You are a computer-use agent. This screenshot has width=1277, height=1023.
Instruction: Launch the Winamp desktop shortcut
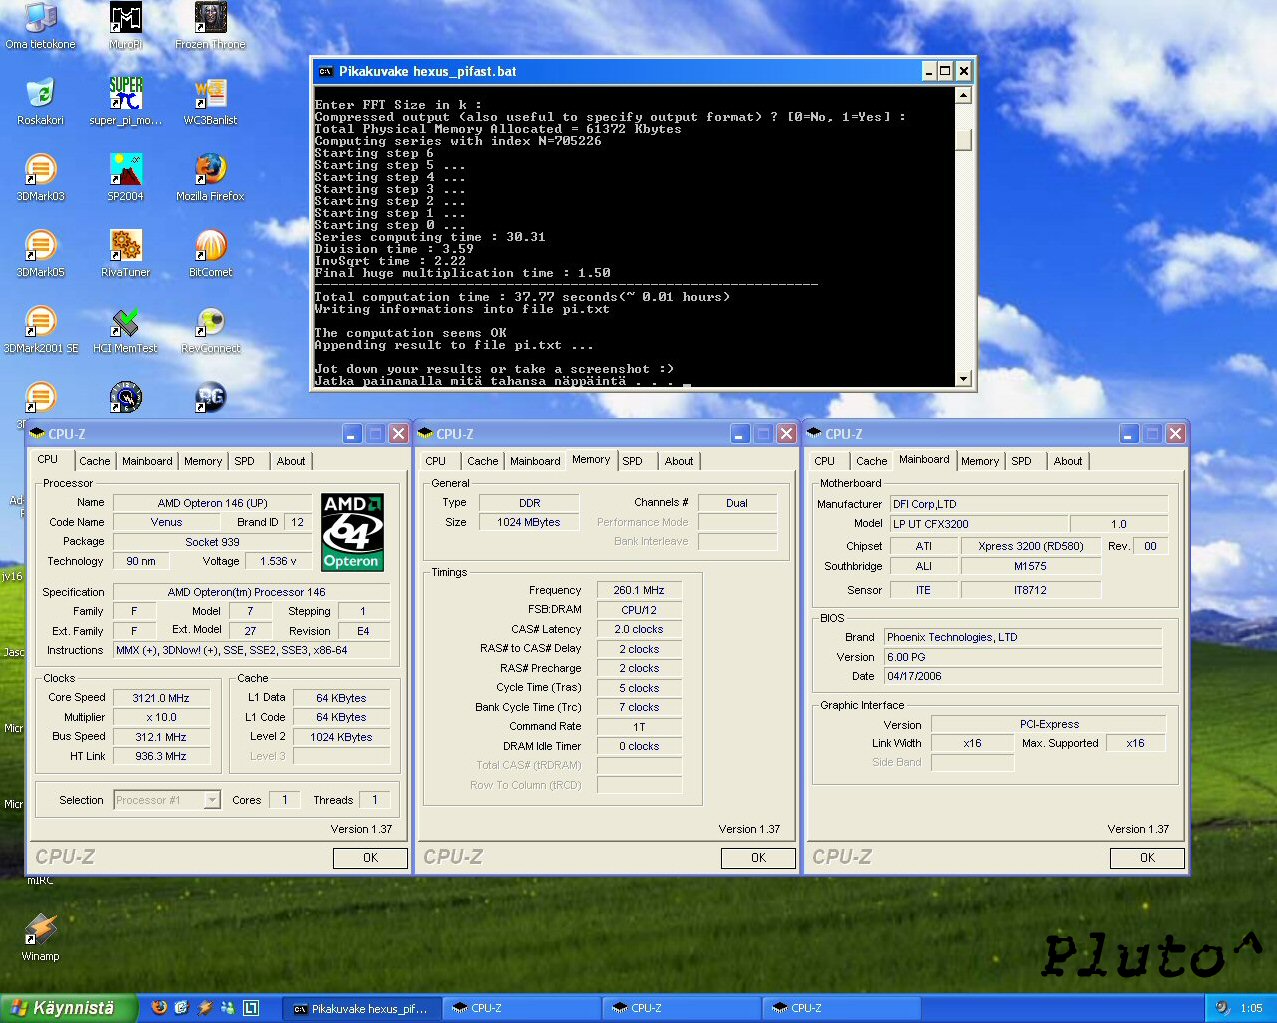(x=40, y=937)
